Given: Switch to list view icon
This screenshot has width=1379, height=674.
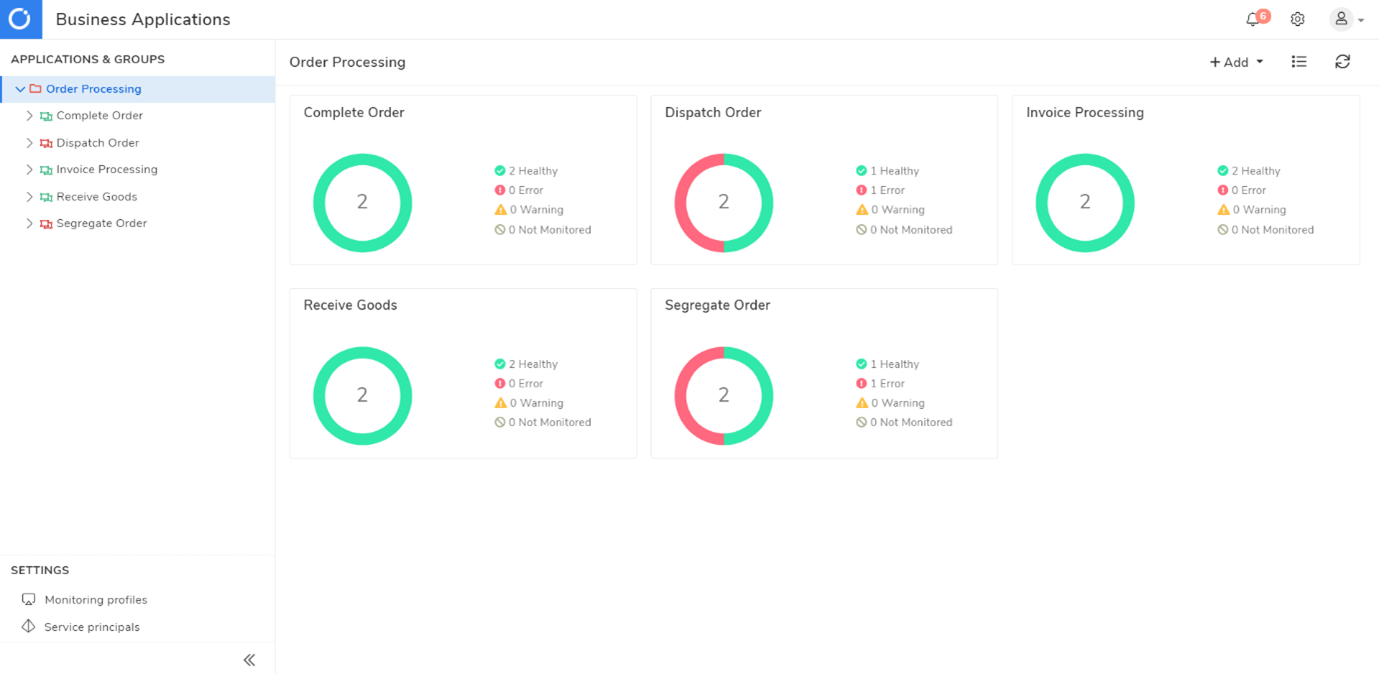Looking at the screenshot, I should (x=1298, y=62).
